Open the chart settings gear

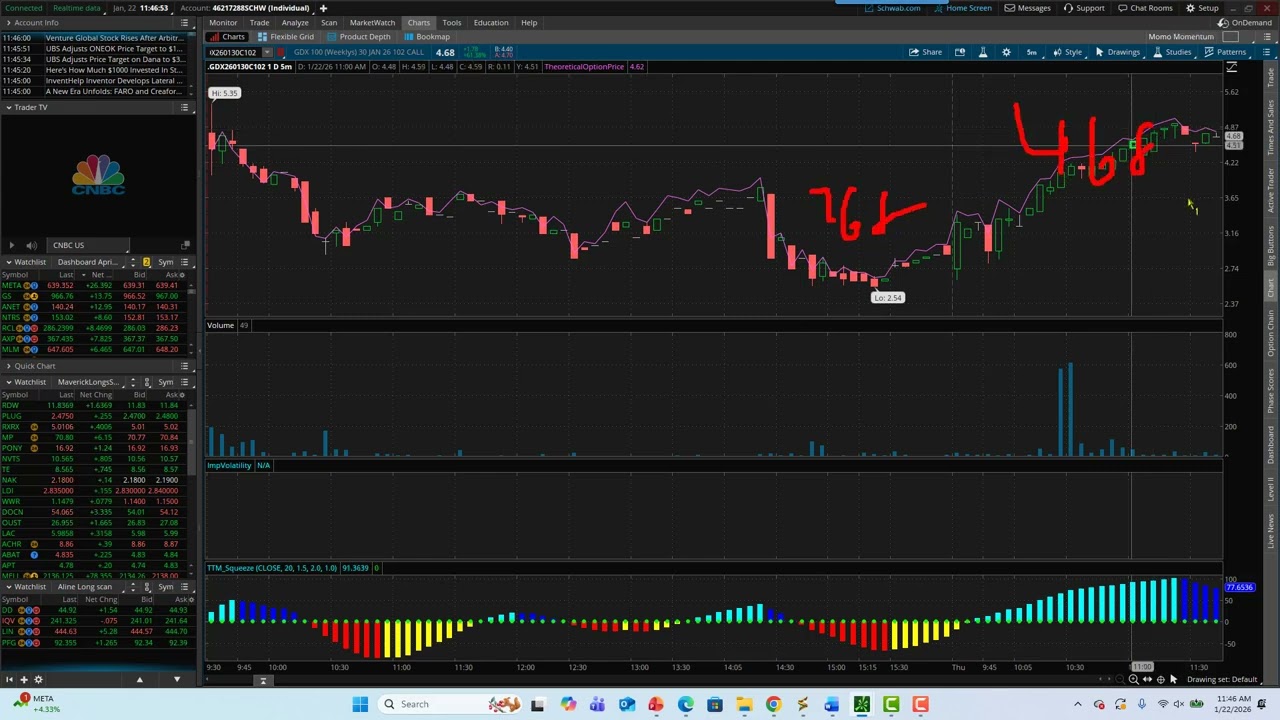1006,52
